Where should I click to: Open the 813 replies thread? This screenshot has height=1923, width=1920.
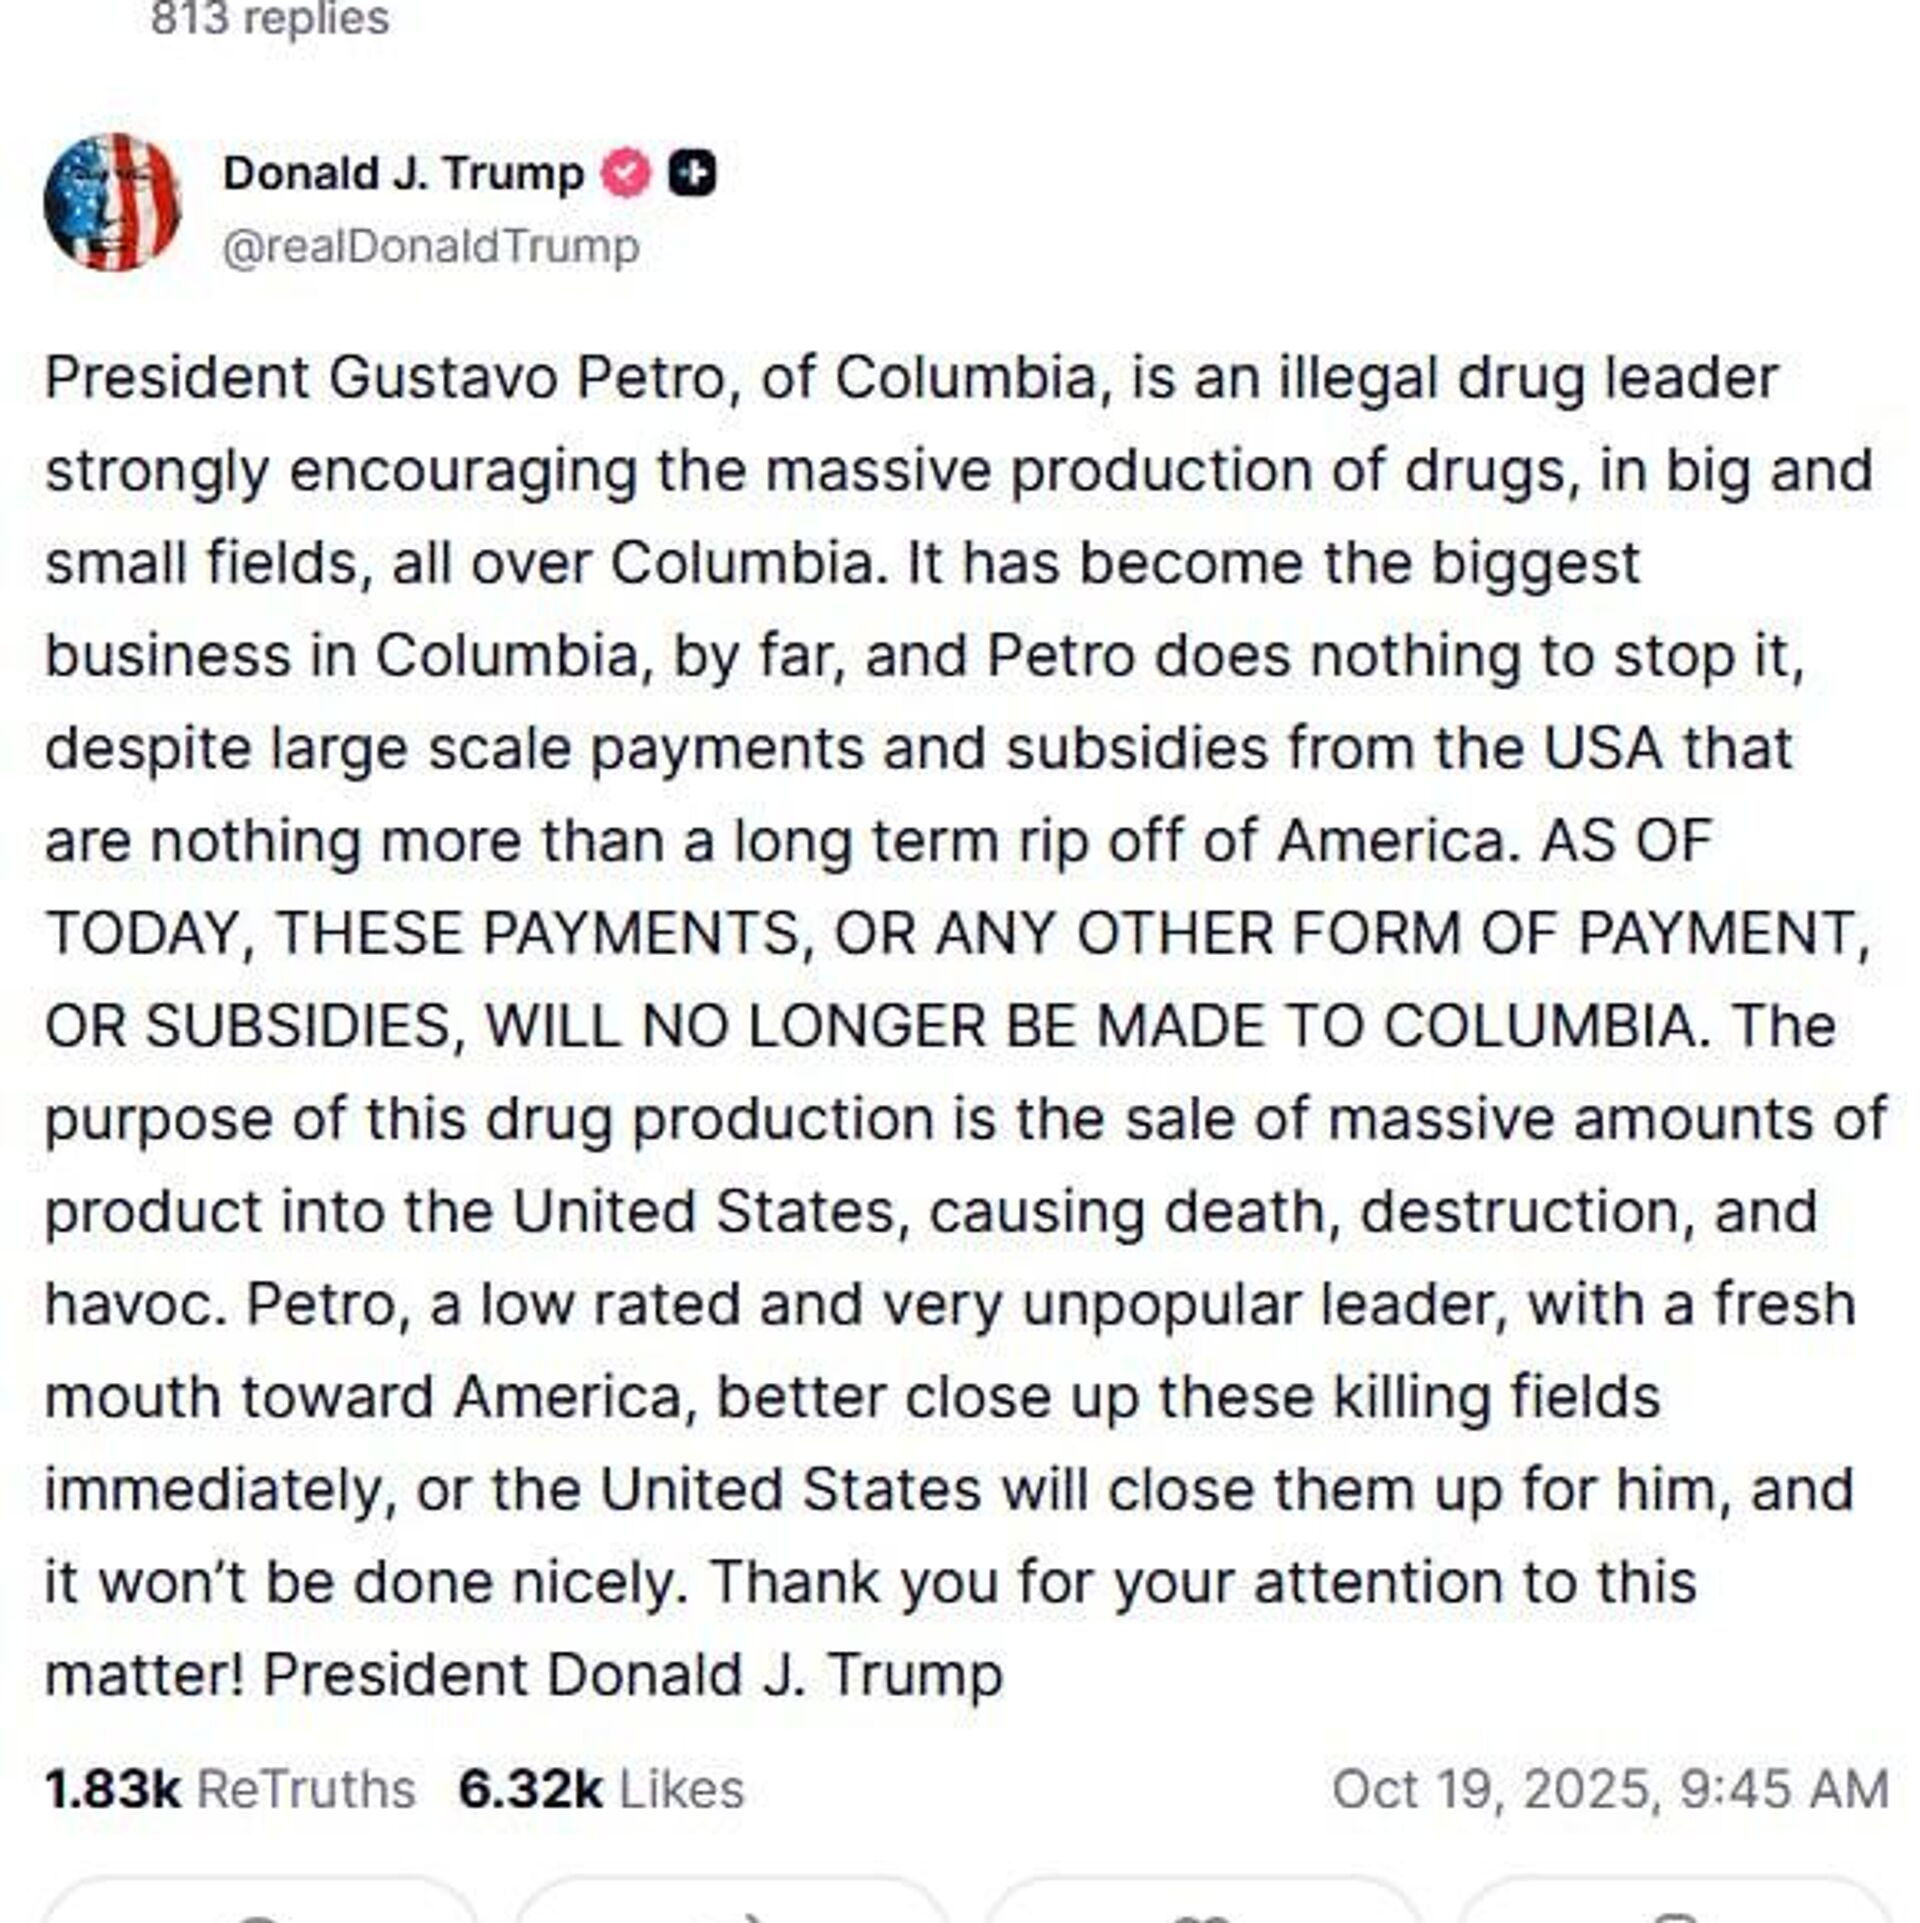click(x=269, y=18)
